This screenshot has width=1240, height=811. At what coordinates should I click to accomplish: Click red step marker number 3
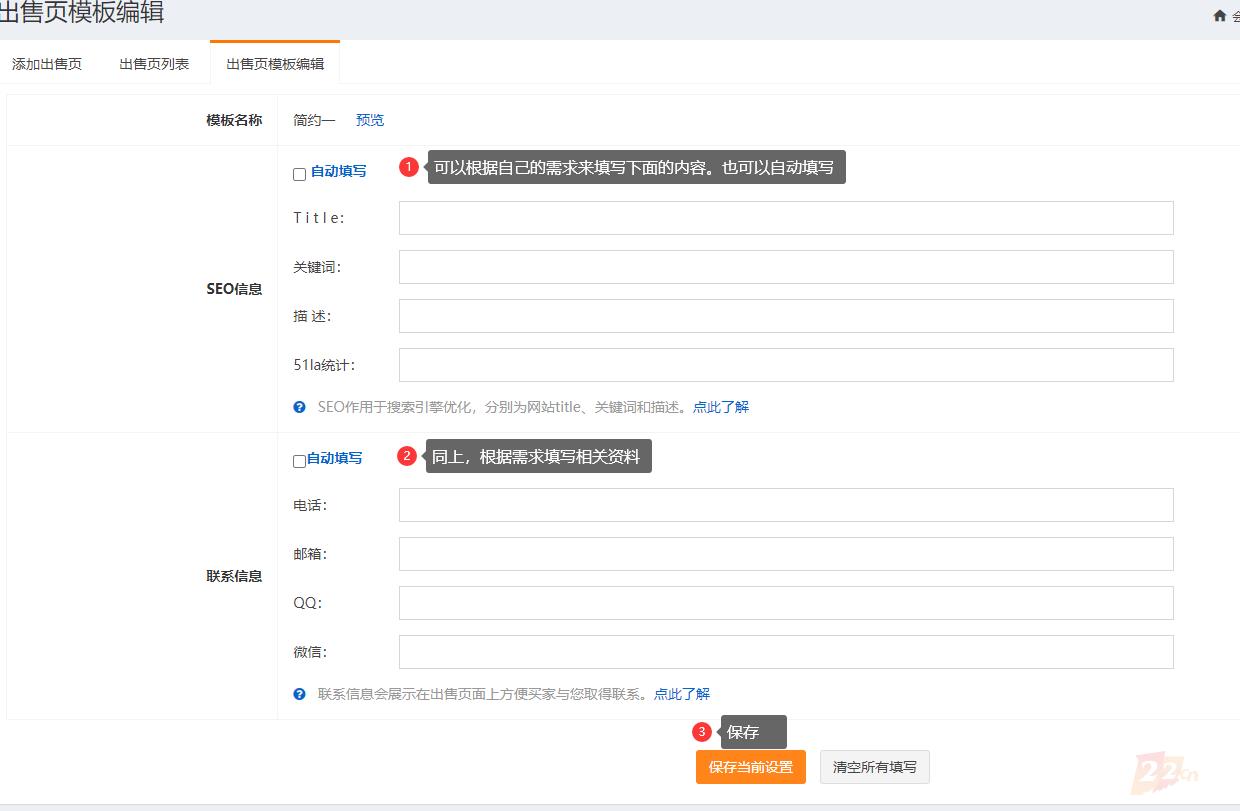(702, 732)
